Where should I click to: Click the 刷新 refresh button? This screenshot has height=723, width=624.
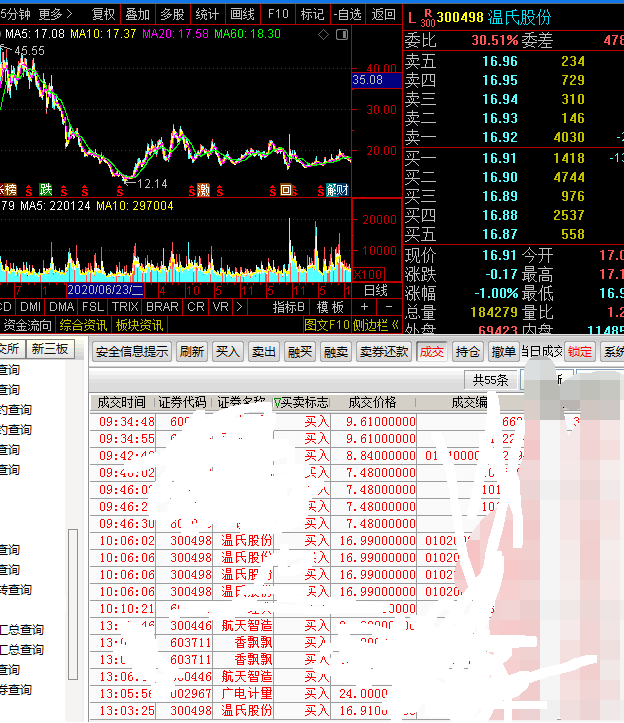(x=192, y=352)
